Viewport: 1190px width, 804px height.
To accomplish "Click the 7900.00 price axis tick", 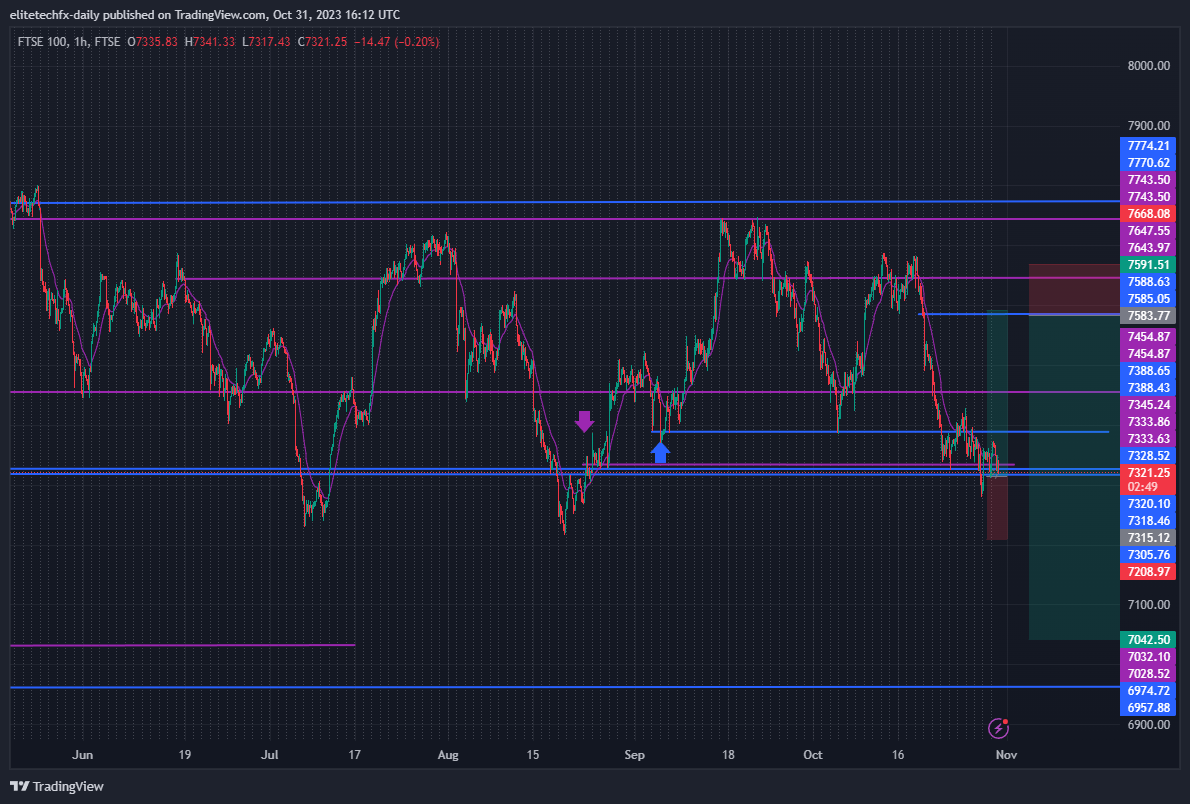I will click(x=1148, y=126).
